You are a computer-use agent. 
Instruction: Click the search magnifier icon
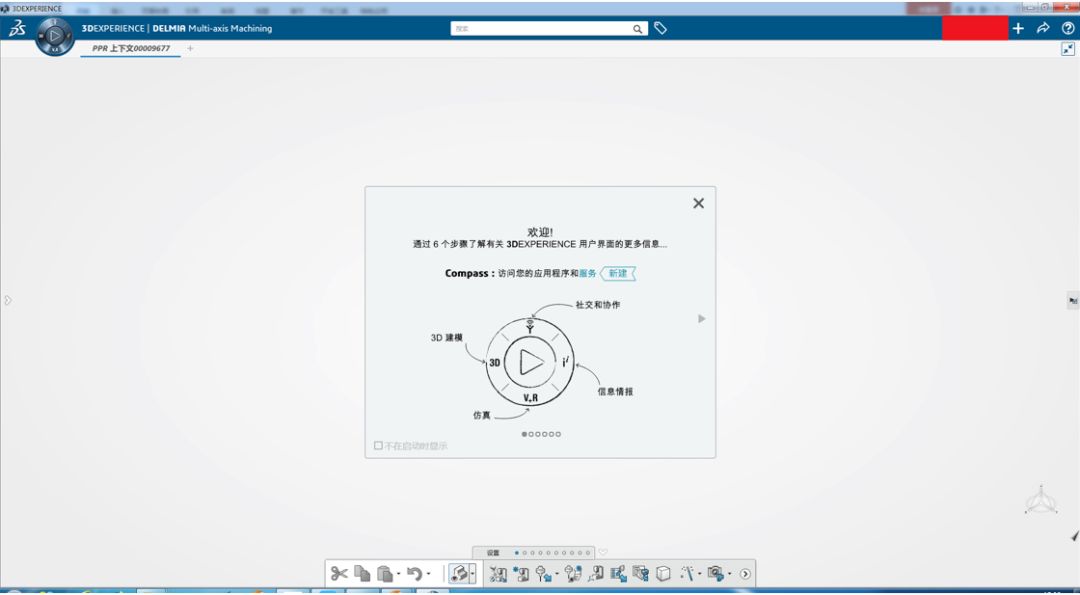coord(638,29)
